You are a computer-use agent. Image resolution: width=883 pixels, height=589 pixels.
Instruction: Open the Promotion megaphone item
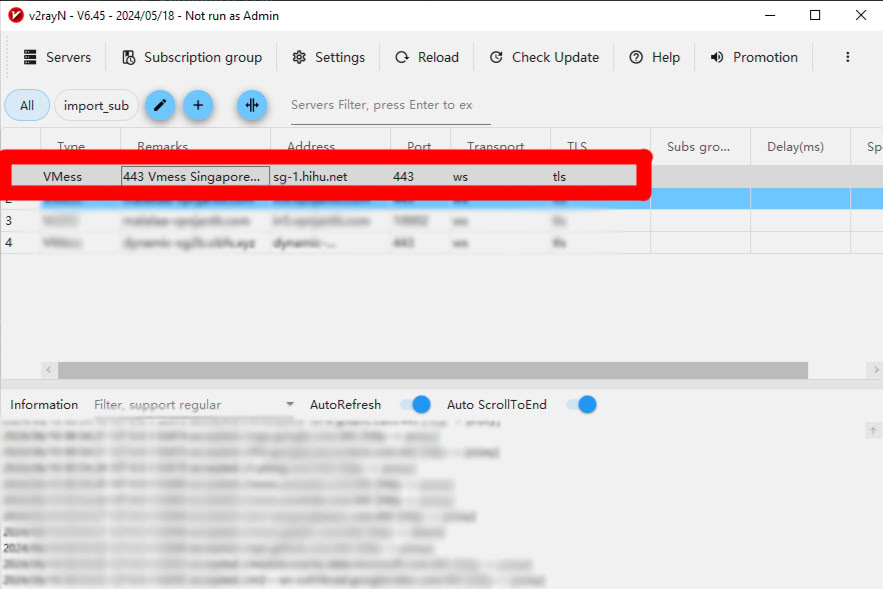pos(754,57)
